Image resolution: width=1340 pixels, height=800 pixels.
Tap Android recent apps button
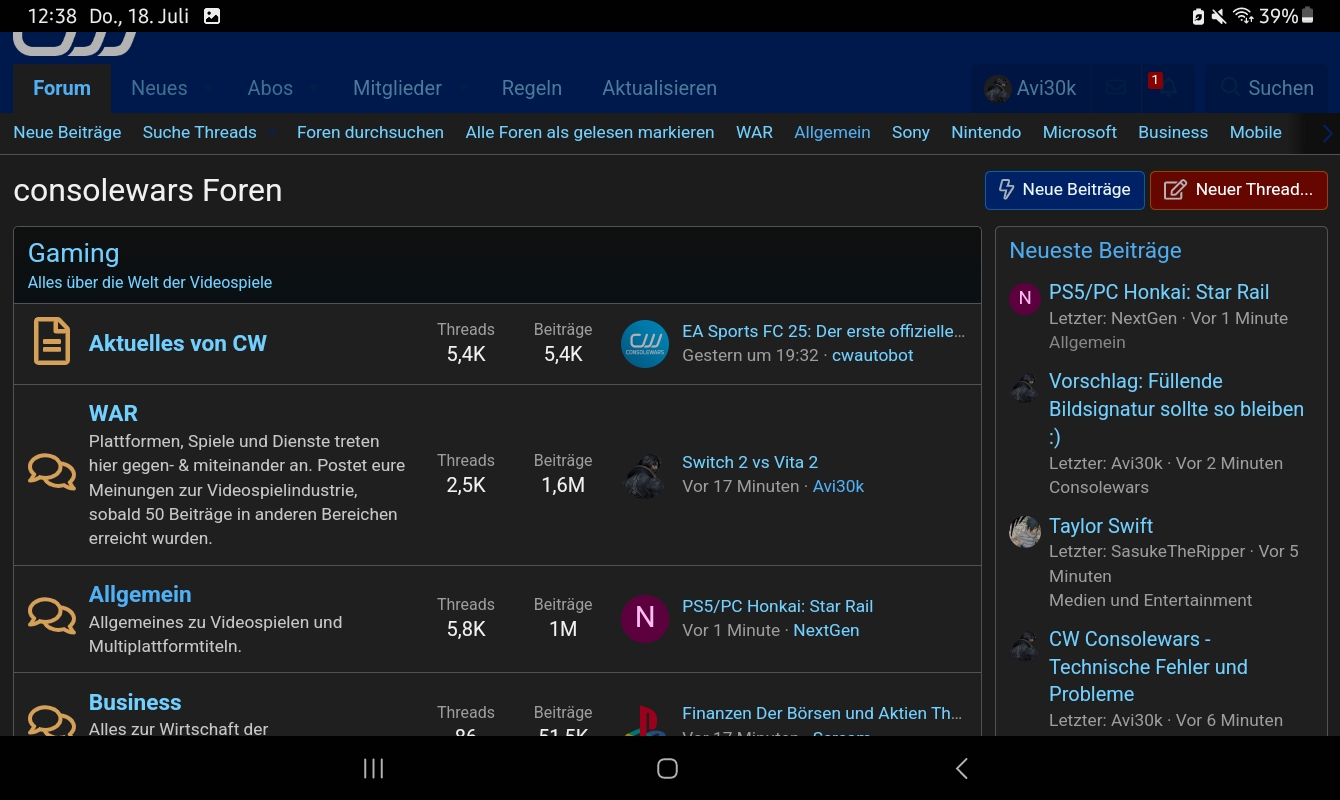373,768
